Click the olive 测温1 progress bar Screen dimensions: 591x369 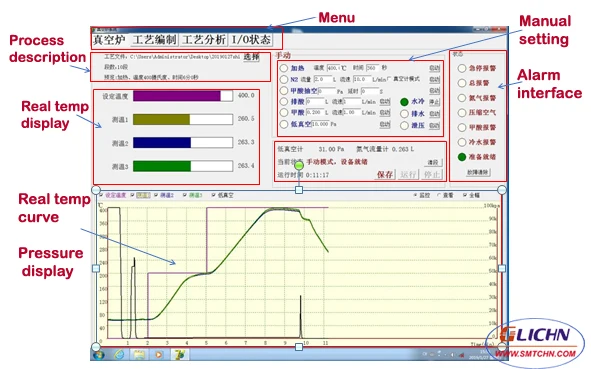183,119
